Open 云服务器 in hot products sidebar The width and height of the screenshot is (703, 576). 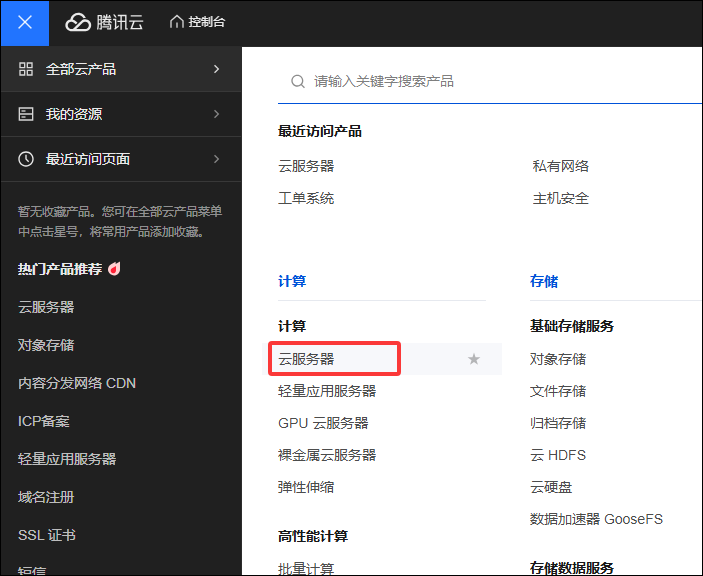click(46, 307)
